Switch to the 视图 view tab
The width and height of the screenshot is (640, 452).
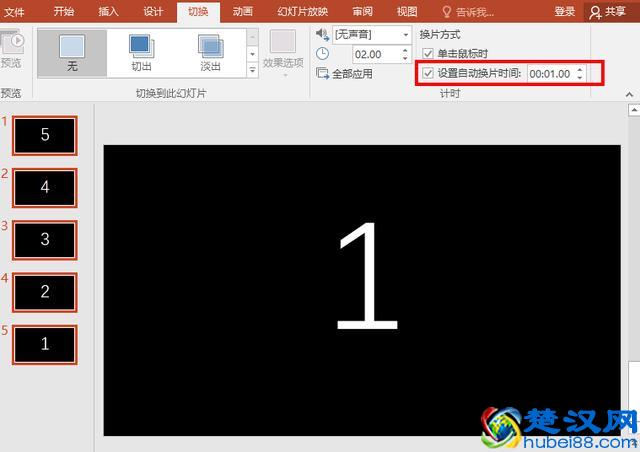tap(407, 11)
